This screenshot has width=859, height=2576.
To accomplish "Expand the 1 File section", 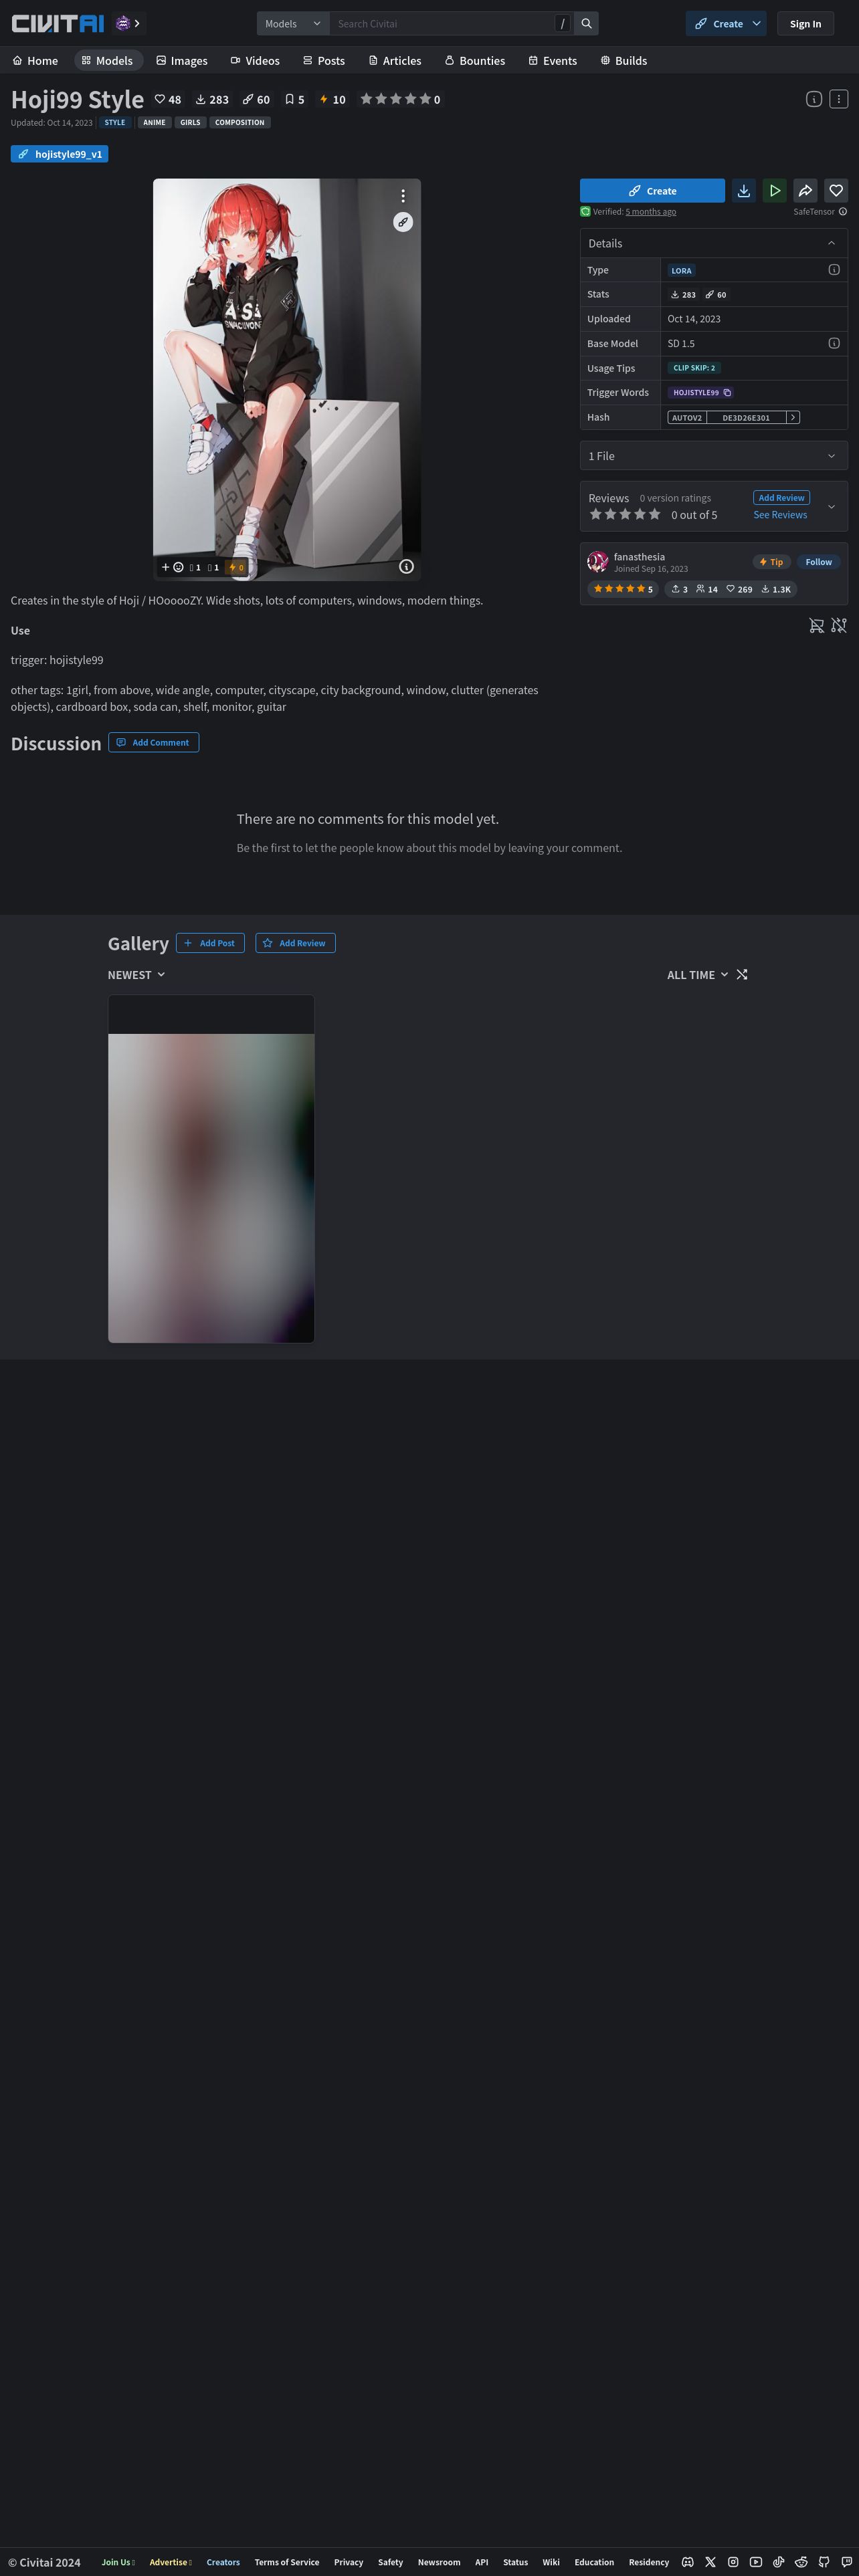I will [x=714, y=456].
